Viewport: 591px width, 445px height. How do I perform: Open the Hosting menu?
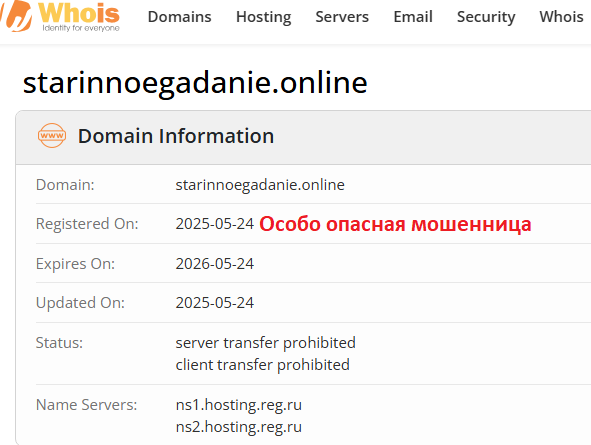coord(263,17)
